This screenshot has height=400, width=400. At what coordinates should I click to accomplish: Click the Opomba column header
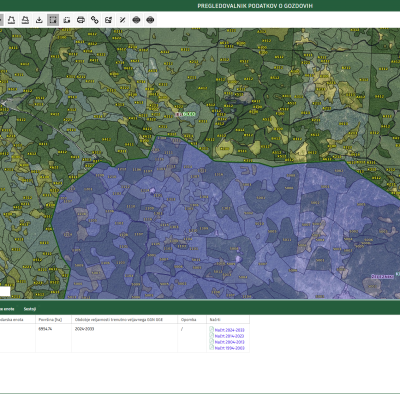click(188, 319)
